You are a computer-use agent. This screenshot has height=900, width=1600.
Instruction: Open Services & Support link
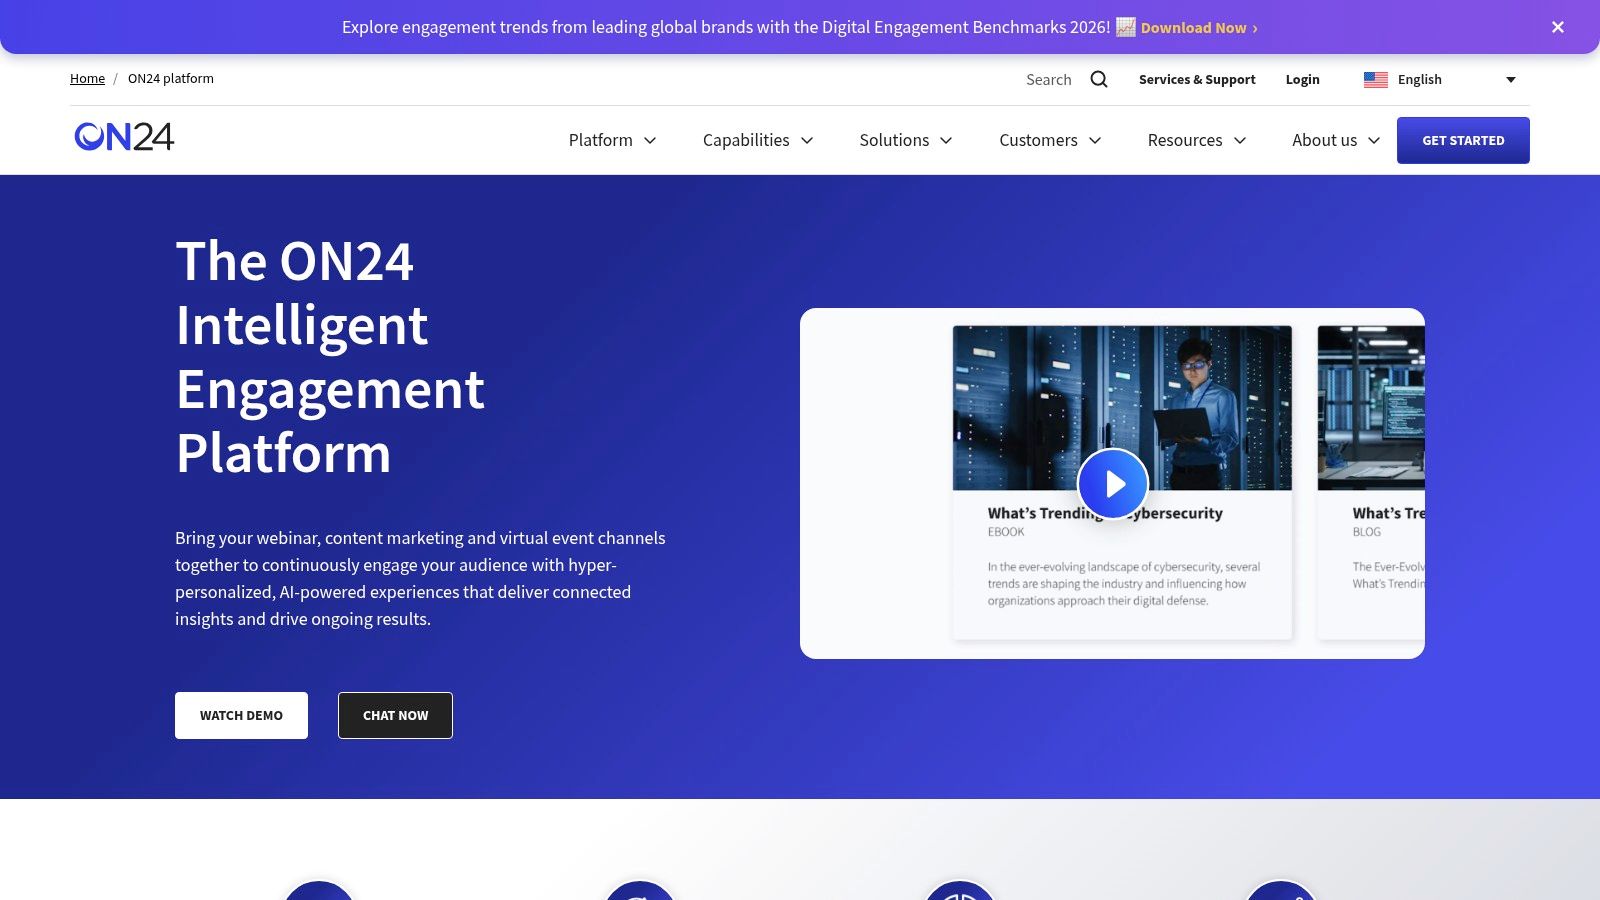1197,79
